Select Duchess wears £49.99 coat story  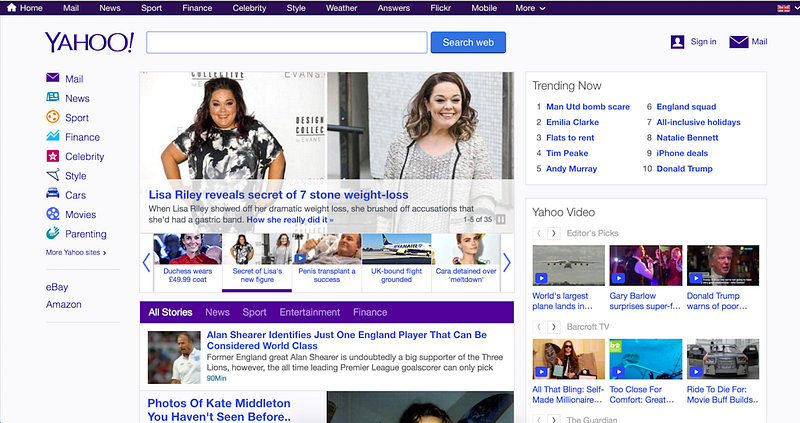(x=187, y=262)
